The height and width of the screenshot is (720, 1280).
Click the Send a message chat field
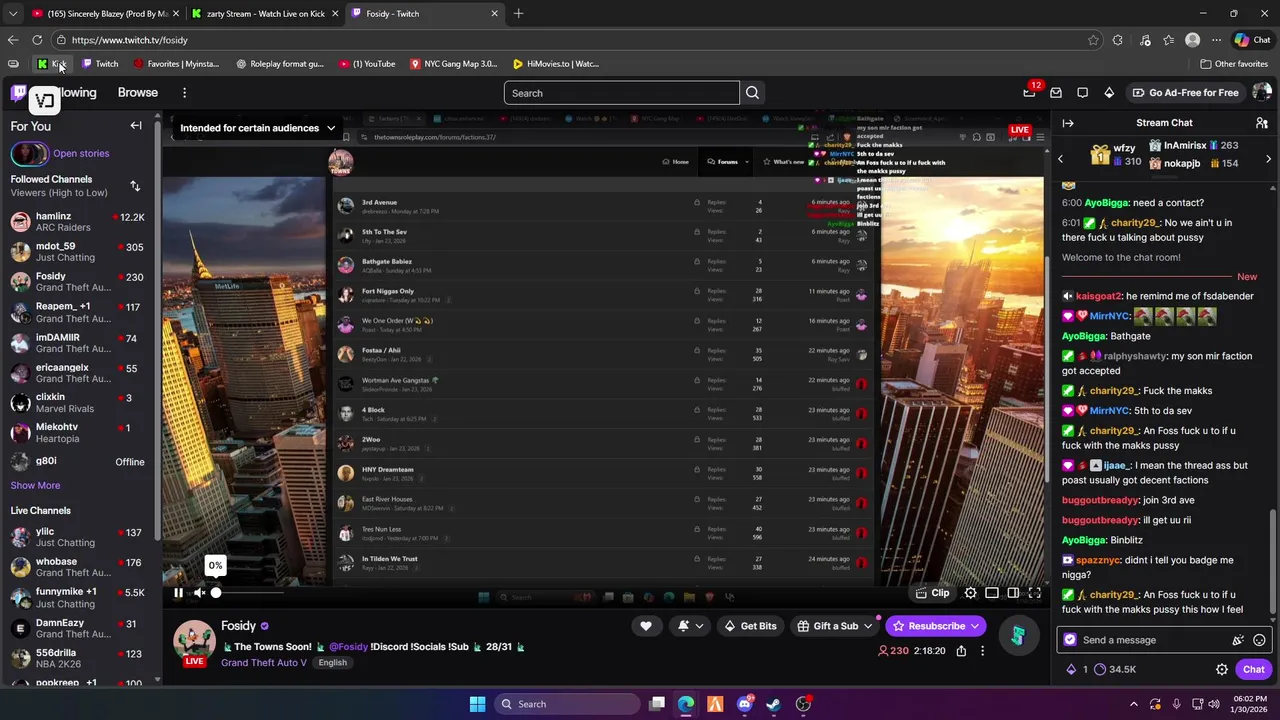point(1155,640)
